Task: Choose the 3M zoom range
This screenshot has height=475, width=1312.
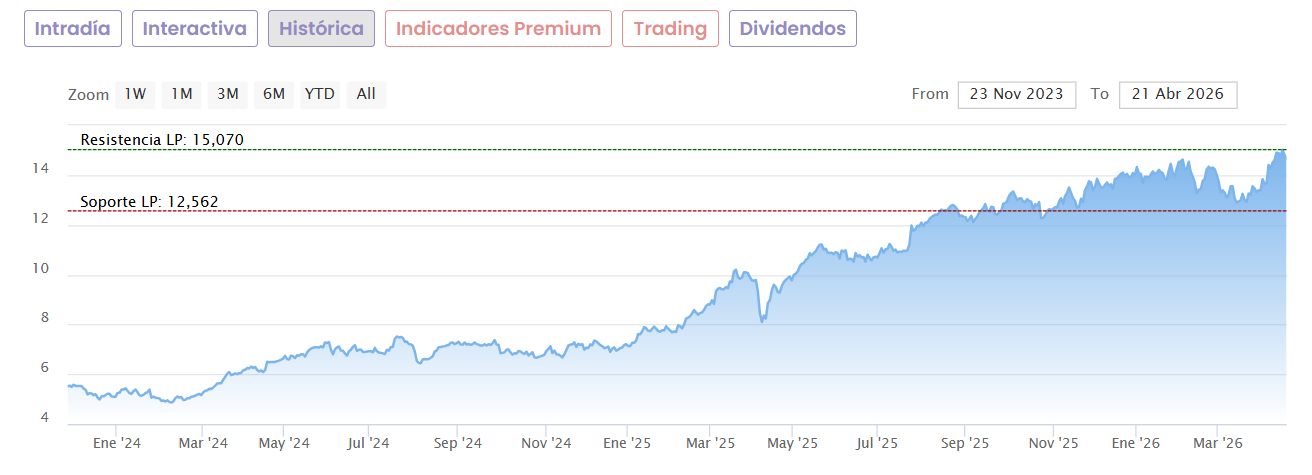Action: [x=227, y=94]
